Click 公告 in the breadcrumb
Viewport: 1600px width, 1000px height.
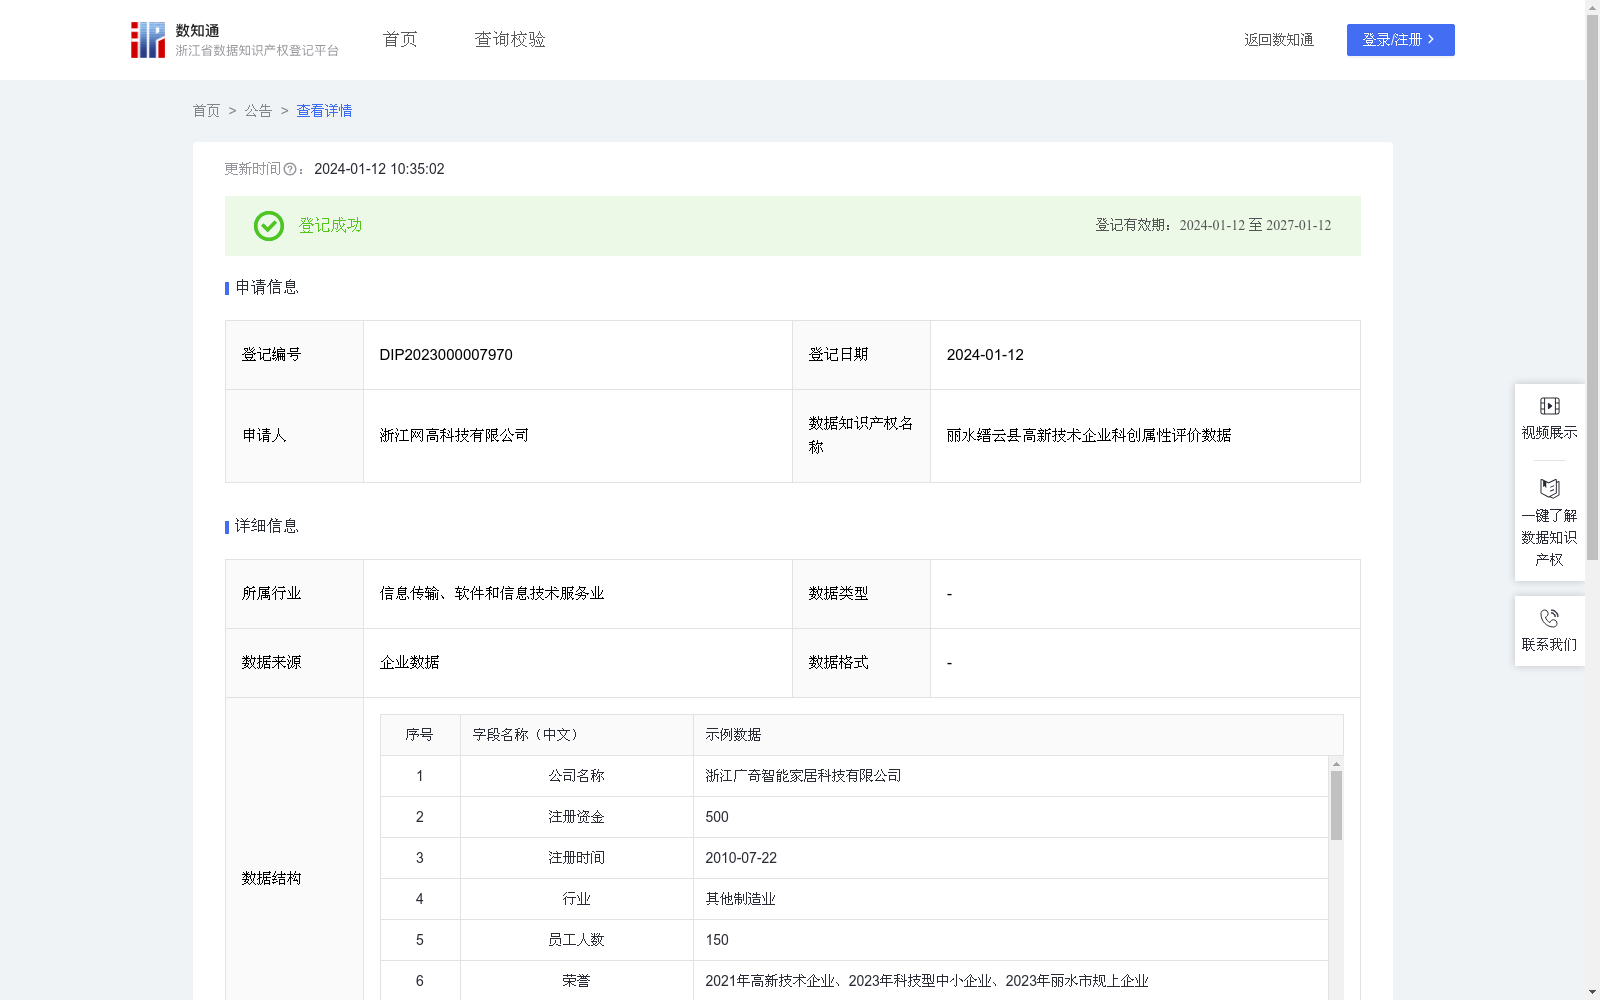click(258, 111)
